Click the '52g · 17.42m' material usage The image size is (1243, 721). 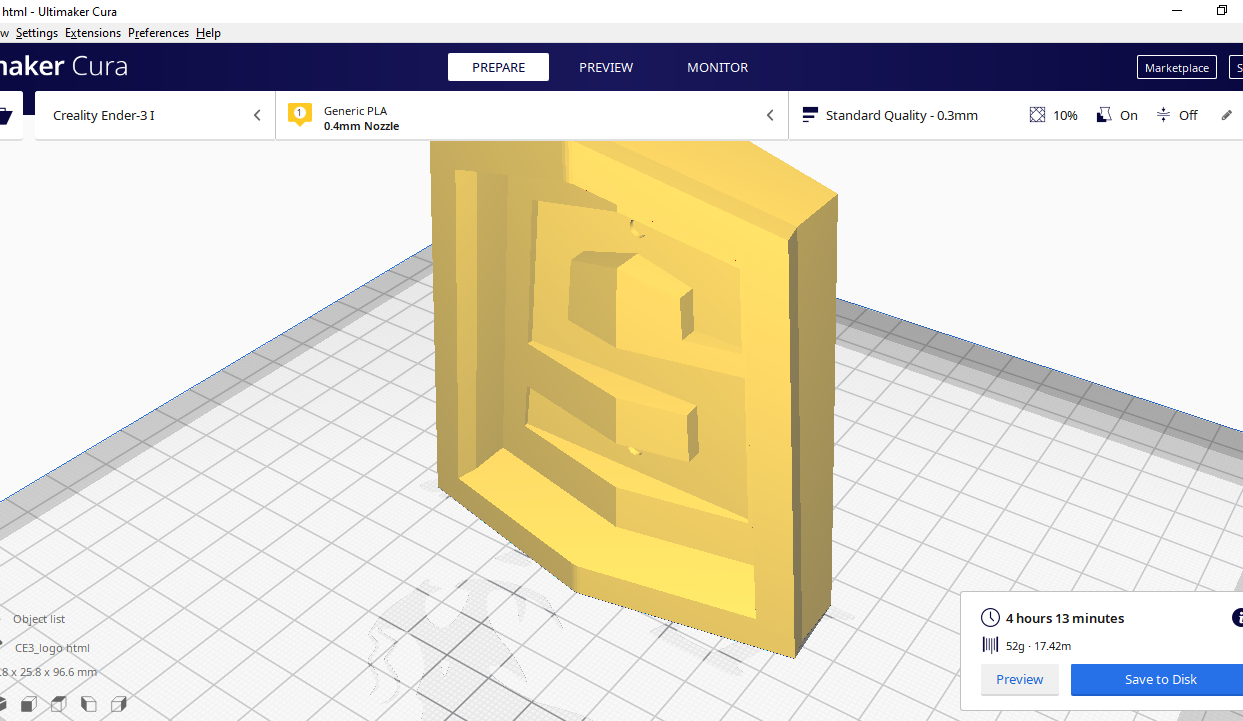[1038, 646]
